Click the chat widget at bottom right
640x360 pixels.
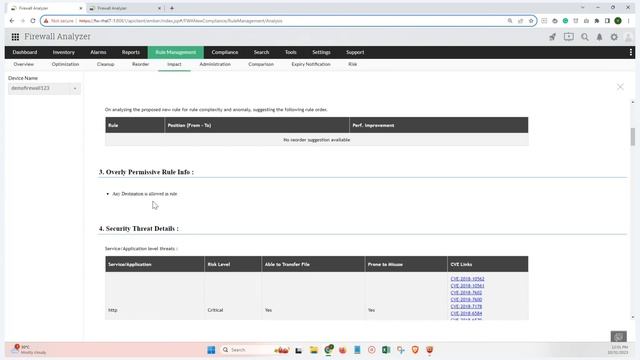click(x=618, y=337)
